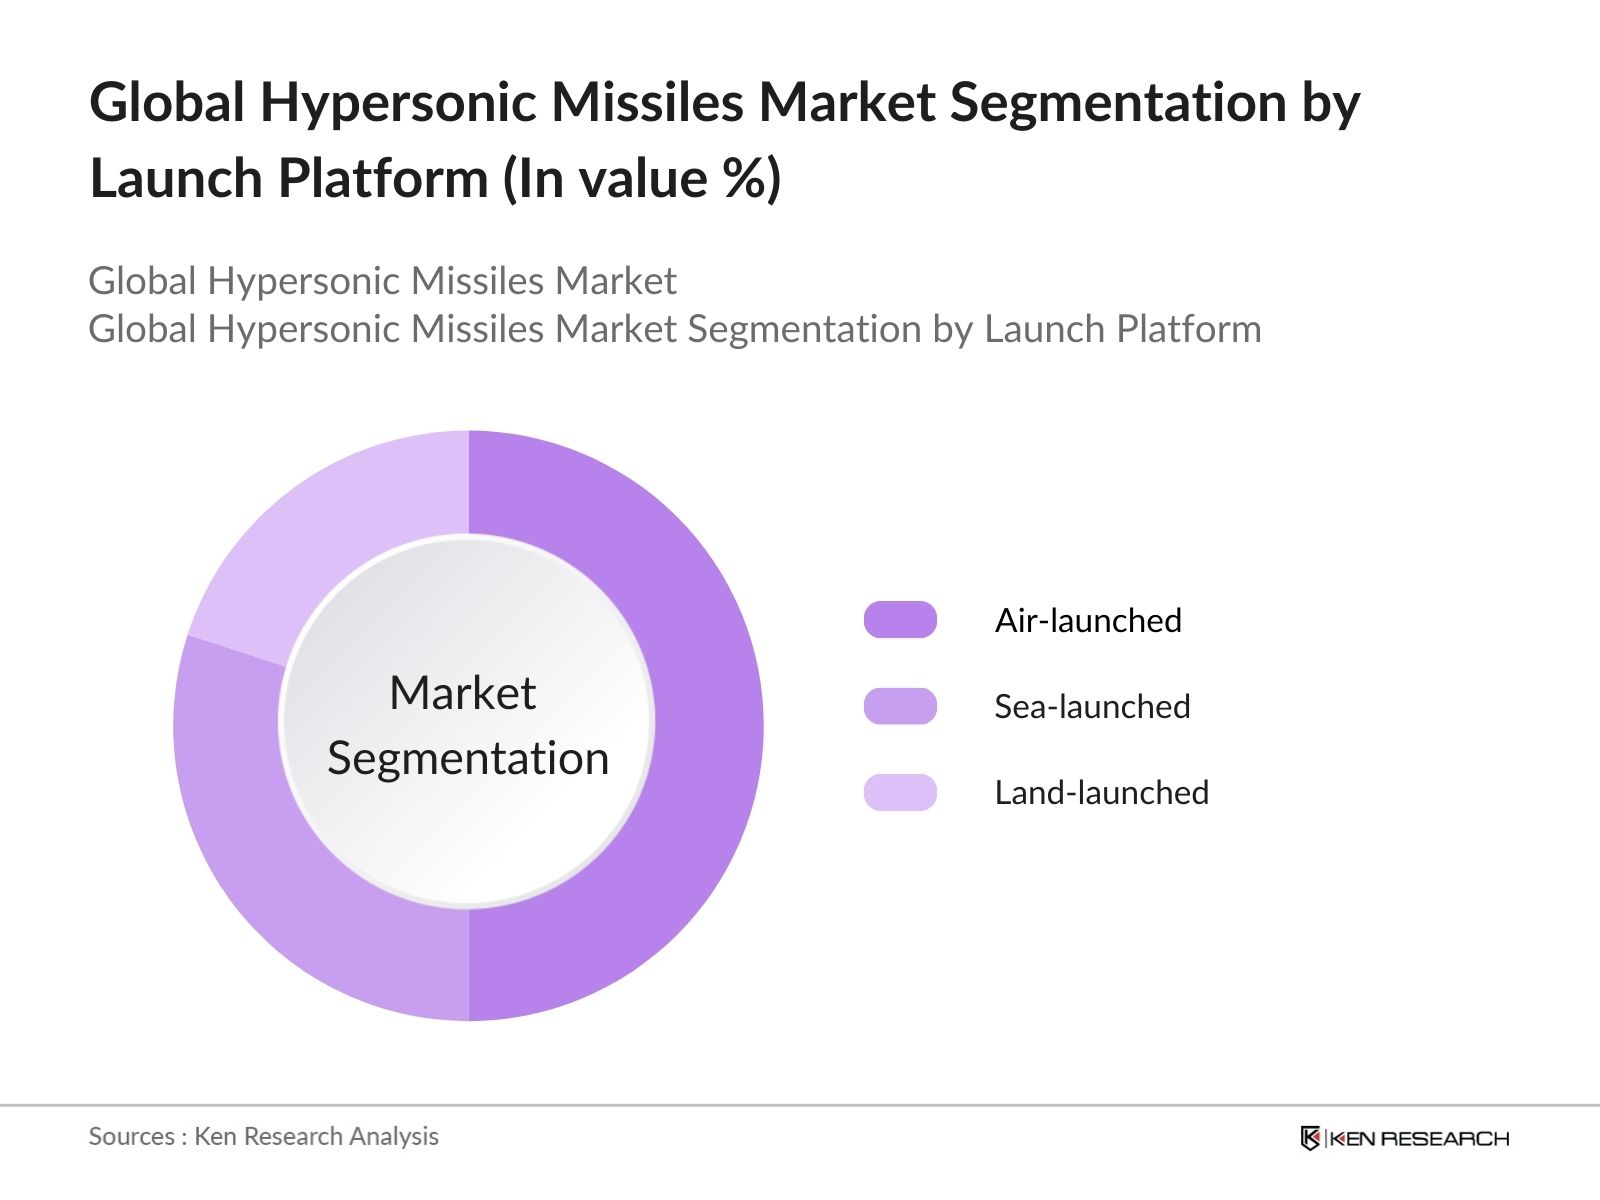
Task: Select the Air-launched legend swatch
Action: 900,620
